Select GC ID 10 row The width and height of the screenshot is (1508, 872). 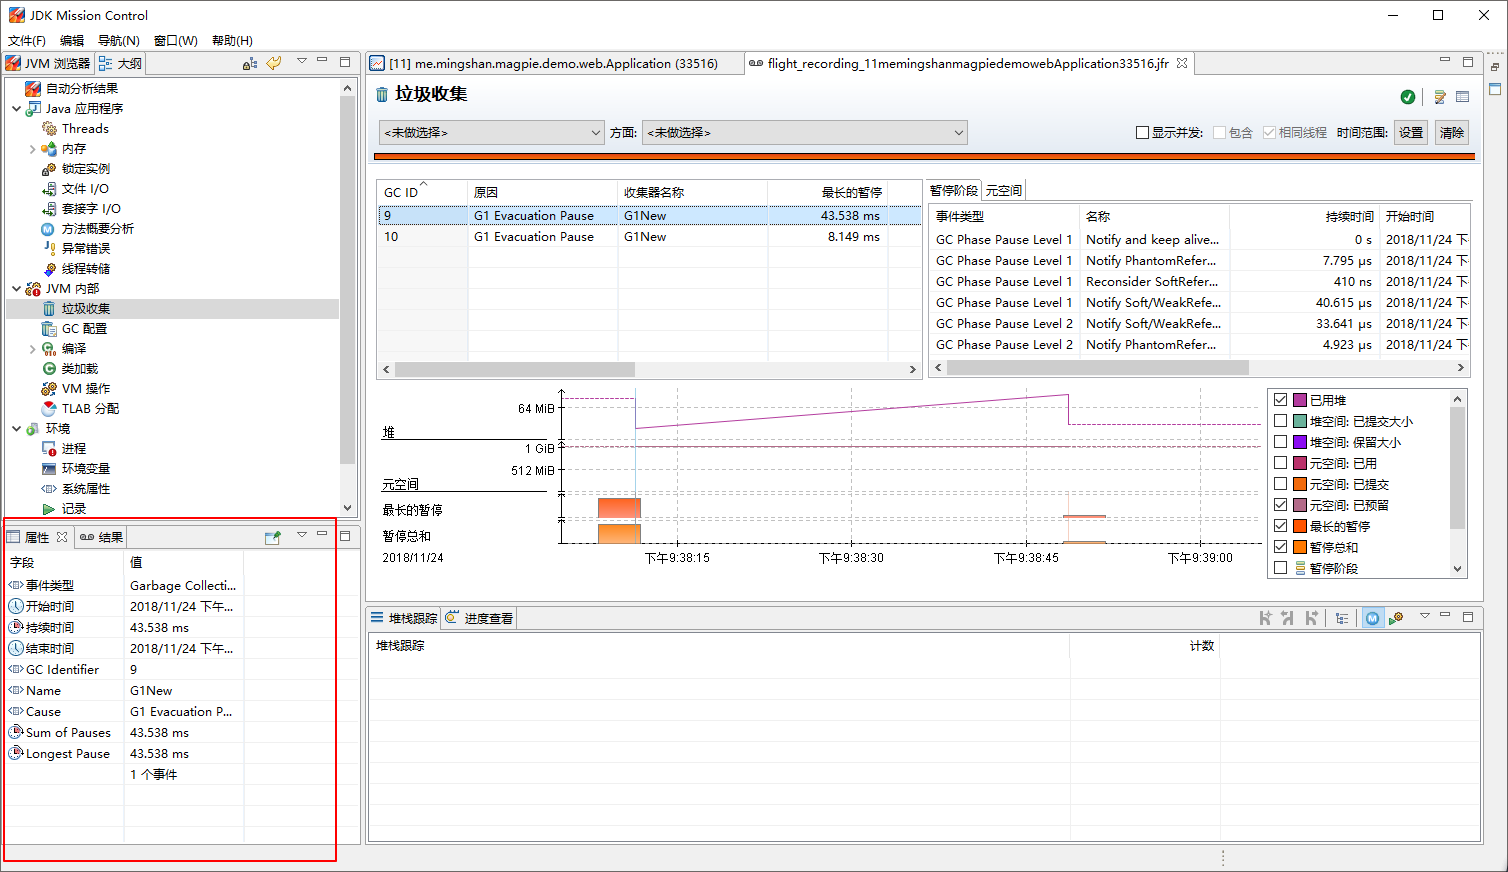click(649, 237)
